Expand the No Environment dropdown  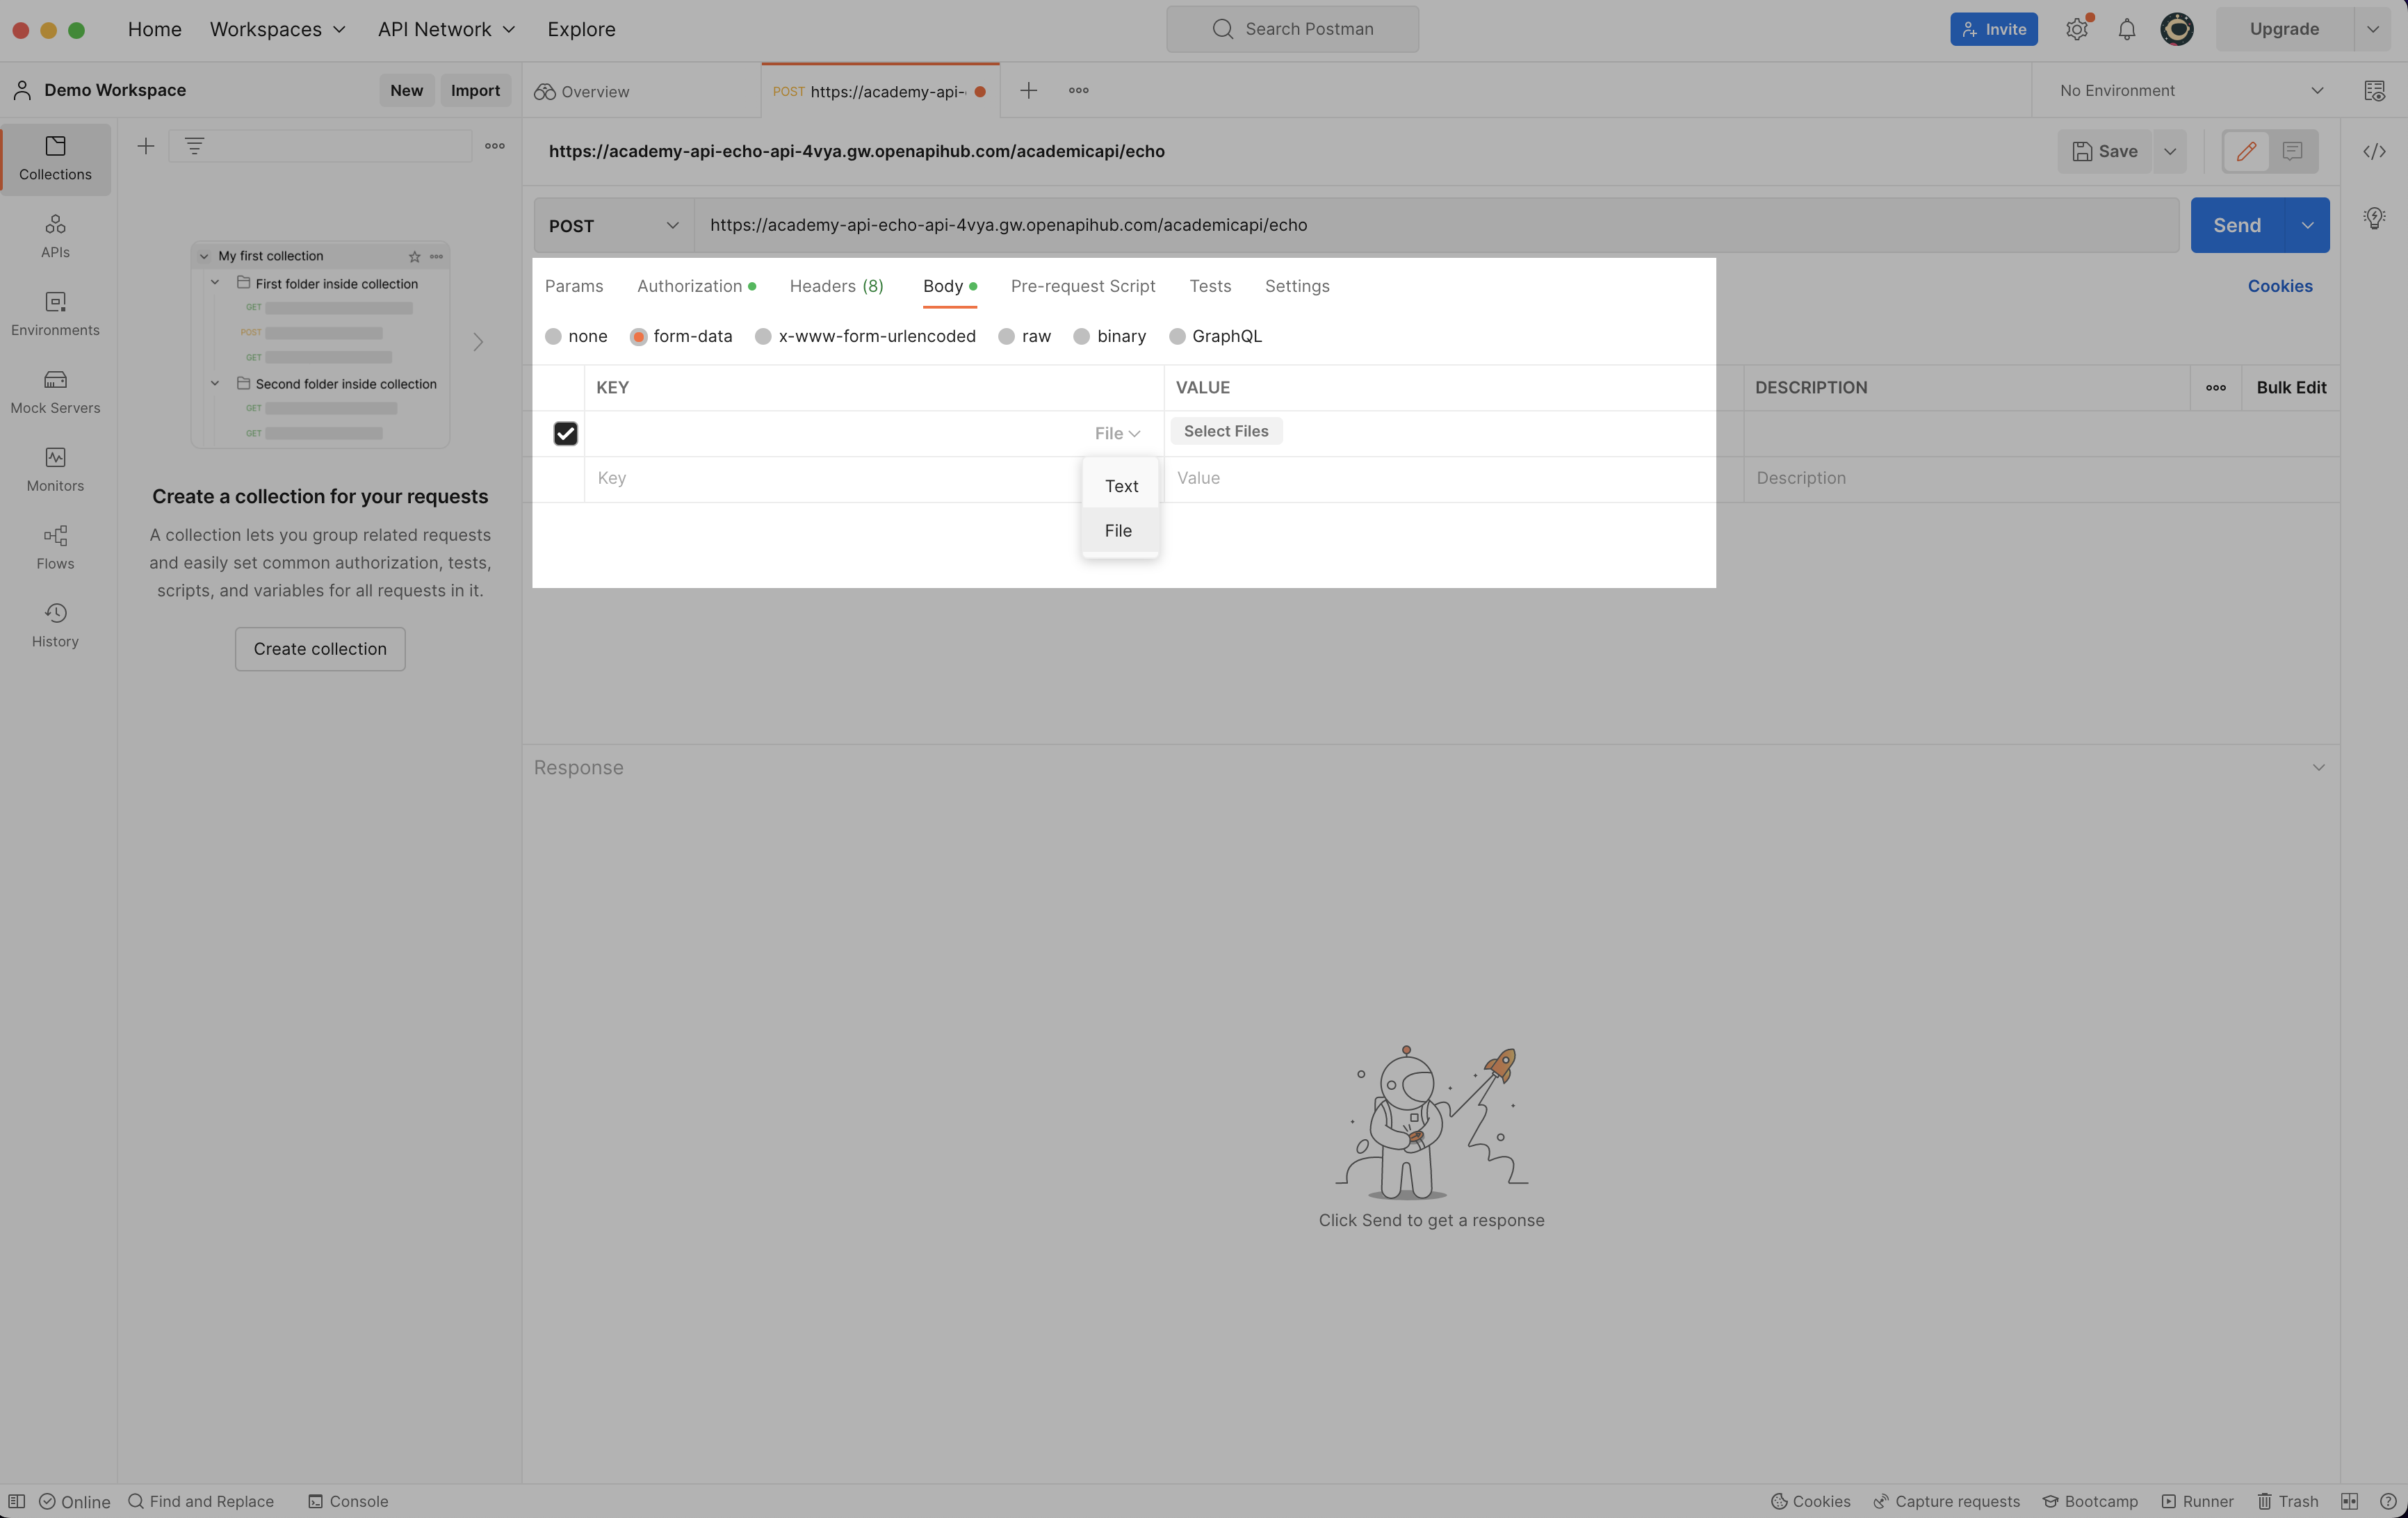[x=2190, y=91]
